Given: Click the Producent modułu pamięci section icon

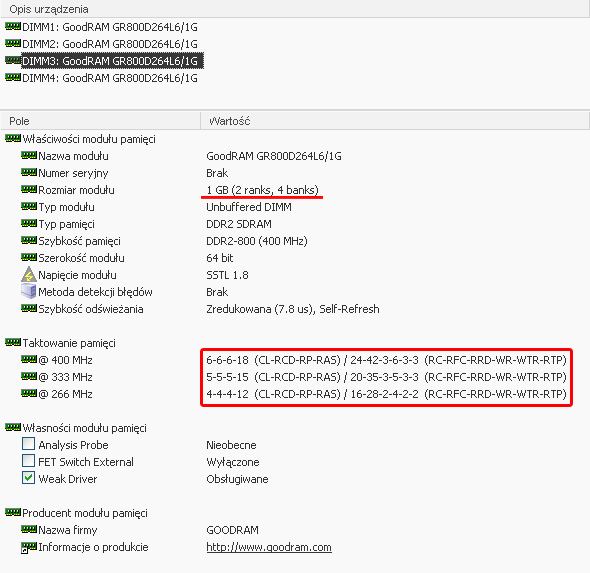Looking at the screenshot, I should (13, 512).
